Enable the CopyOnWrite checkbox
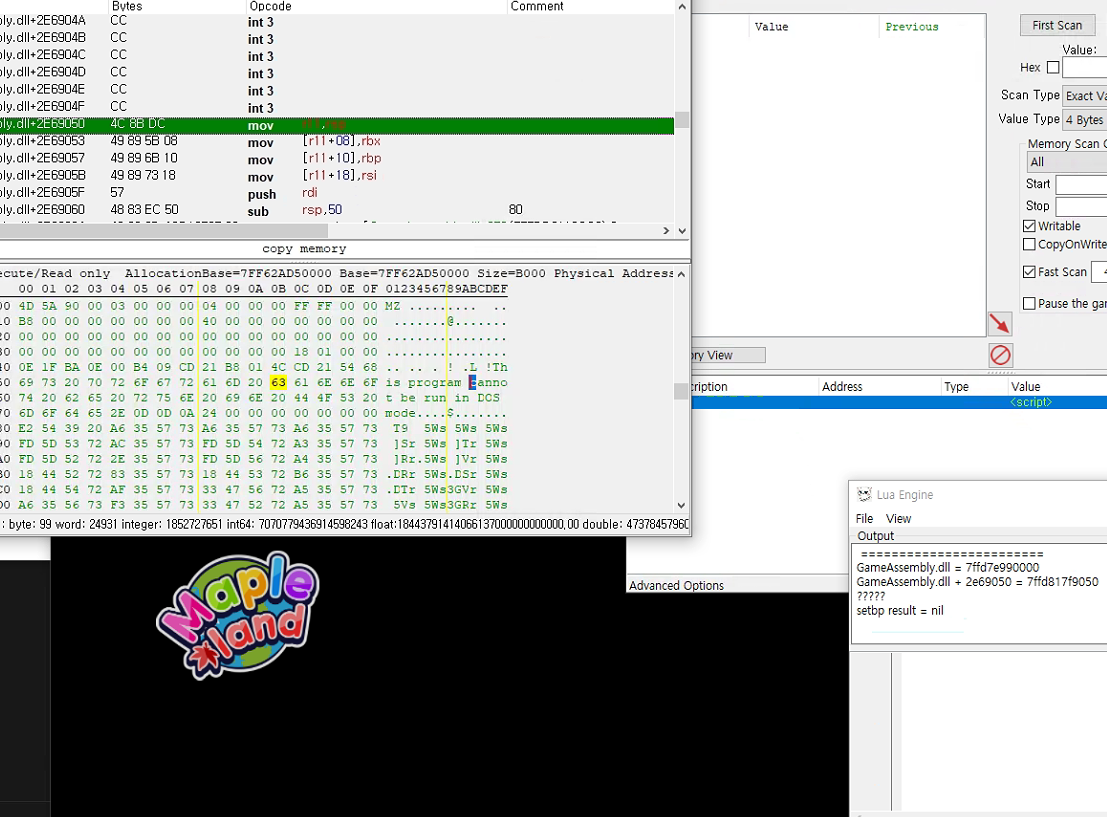 (x=1029, y=244)
